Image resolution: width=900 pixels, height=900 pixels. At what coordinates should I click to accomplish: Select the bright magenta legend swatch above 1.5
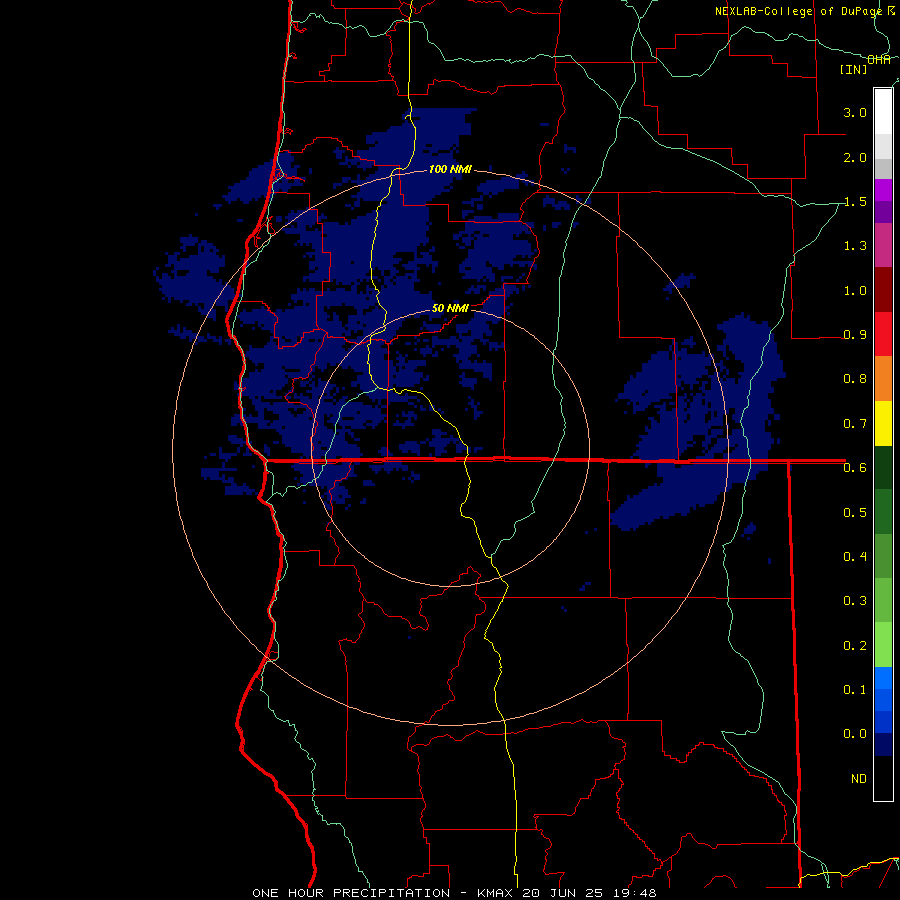(x=883, y=190)
